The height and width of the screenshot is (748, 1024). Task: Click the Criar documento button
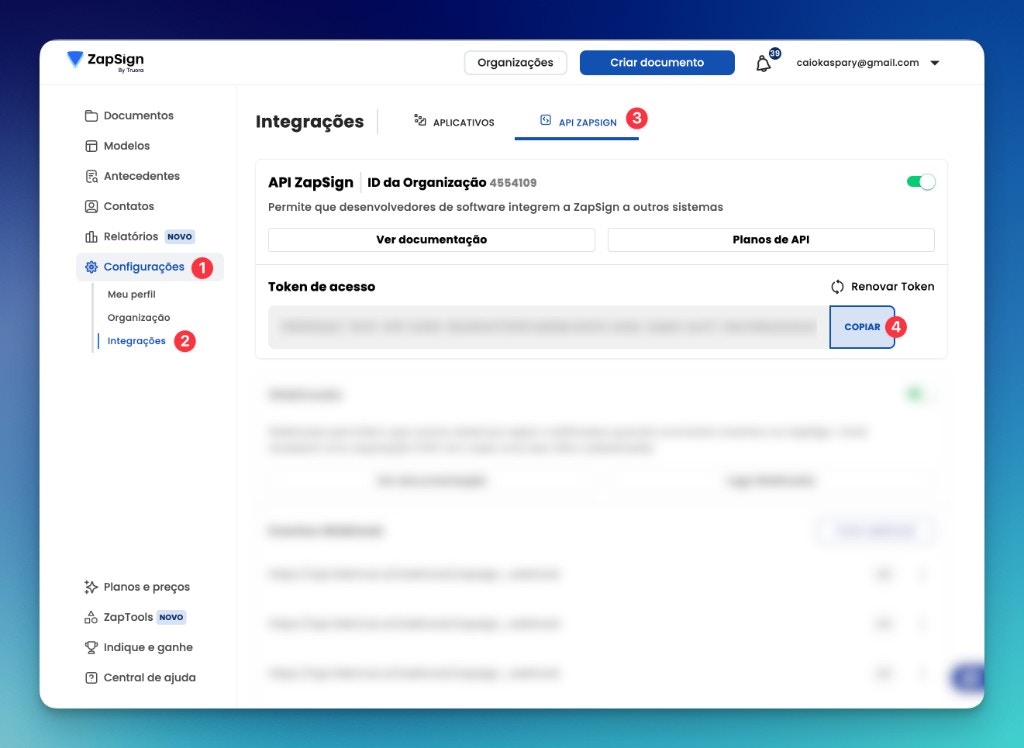pyautogui.click(x=657, y=62)
